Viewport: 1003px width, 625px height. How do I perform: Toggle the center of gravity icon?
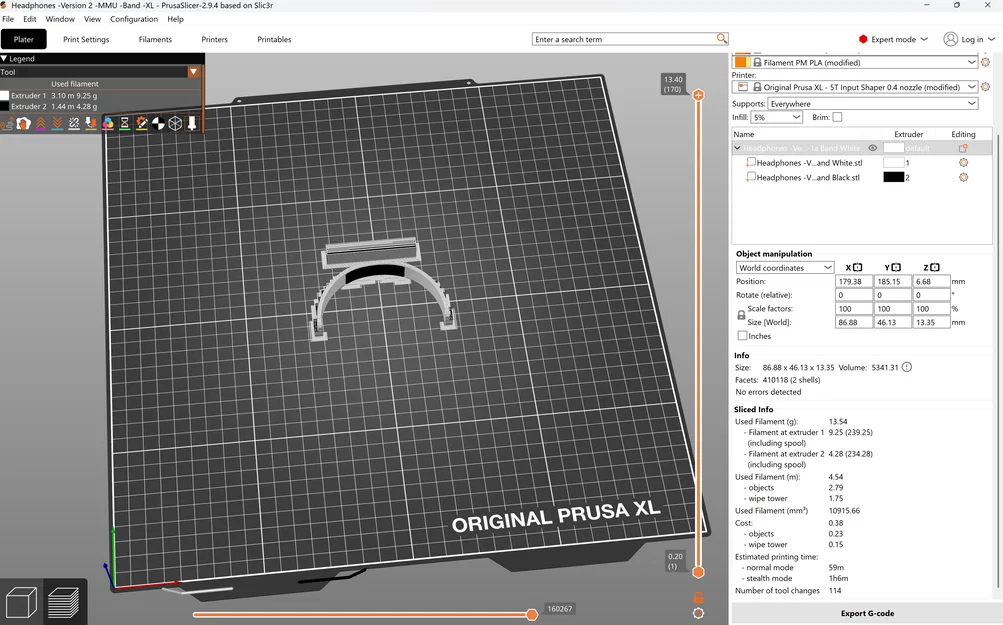click(158, 123)
